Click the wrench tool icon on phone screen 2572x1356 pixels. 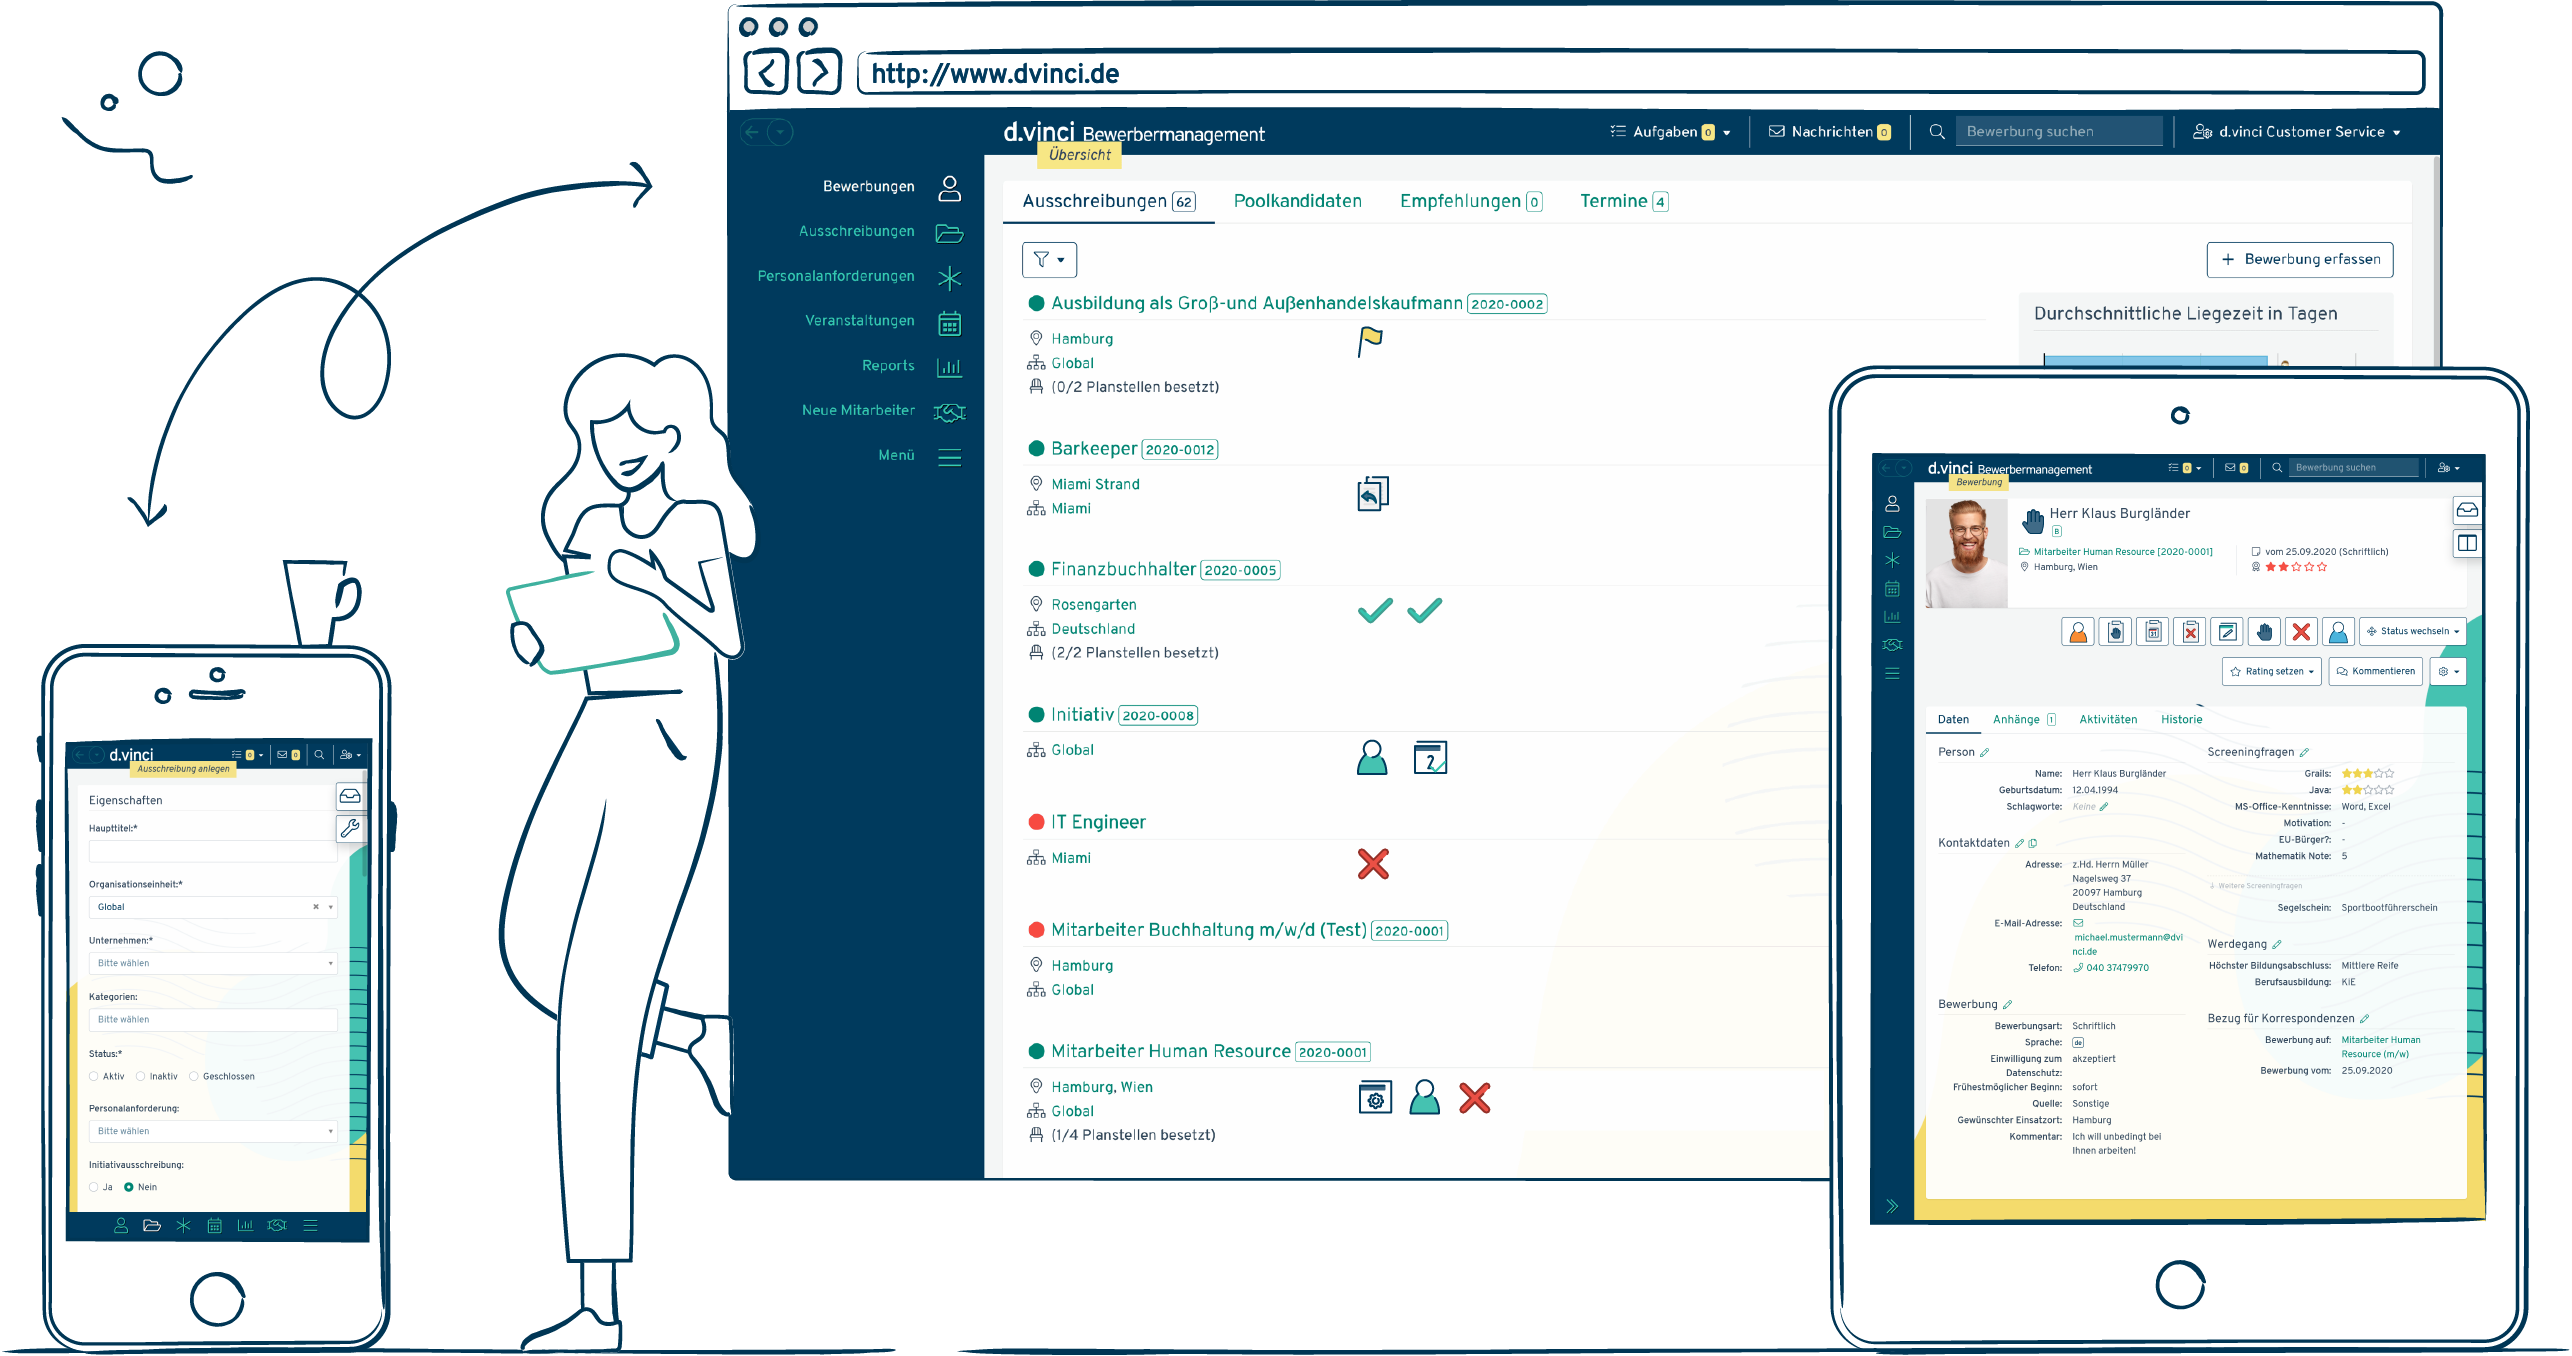[x=350, y=828]
